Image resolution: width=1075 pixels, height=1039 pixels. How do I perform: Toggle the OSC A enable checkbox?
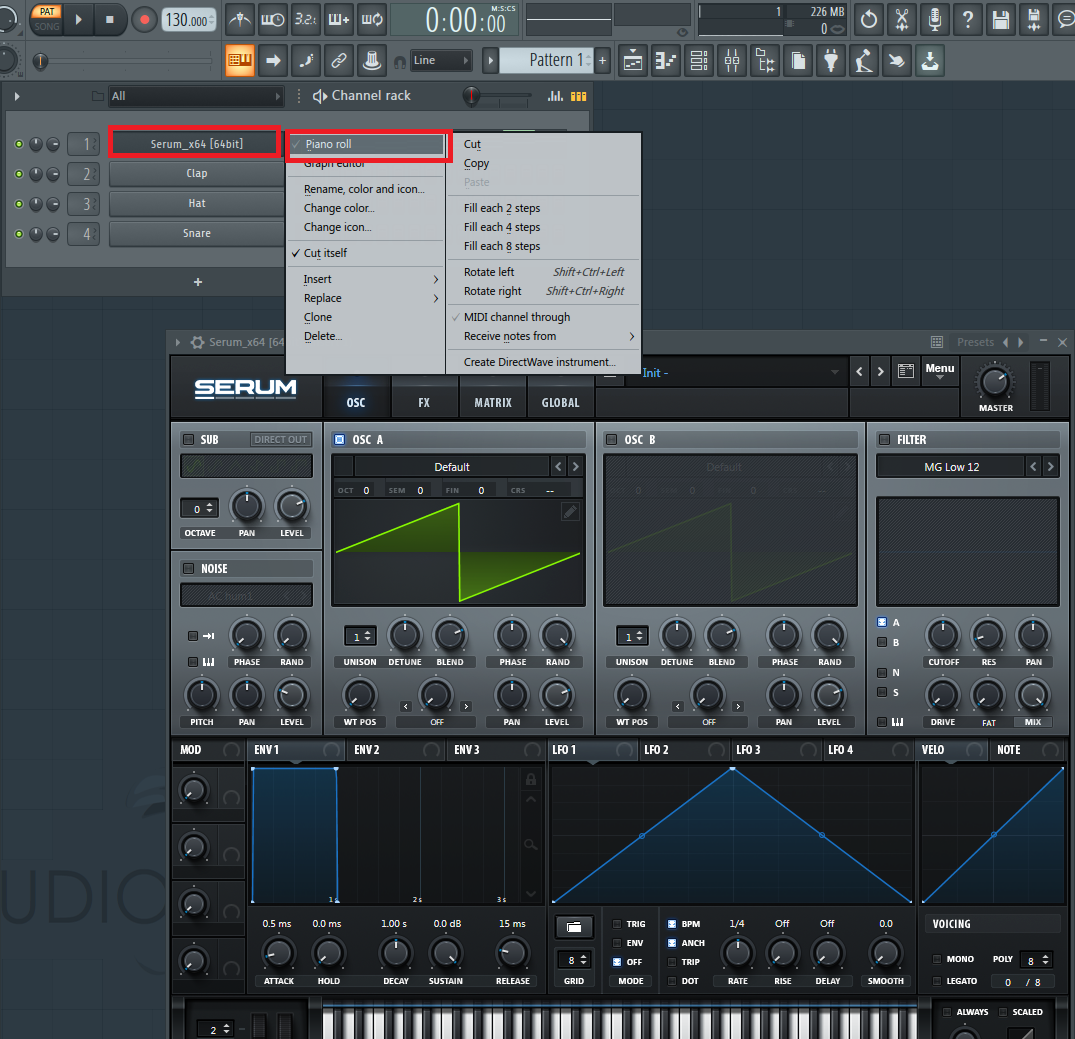[339, 440]
